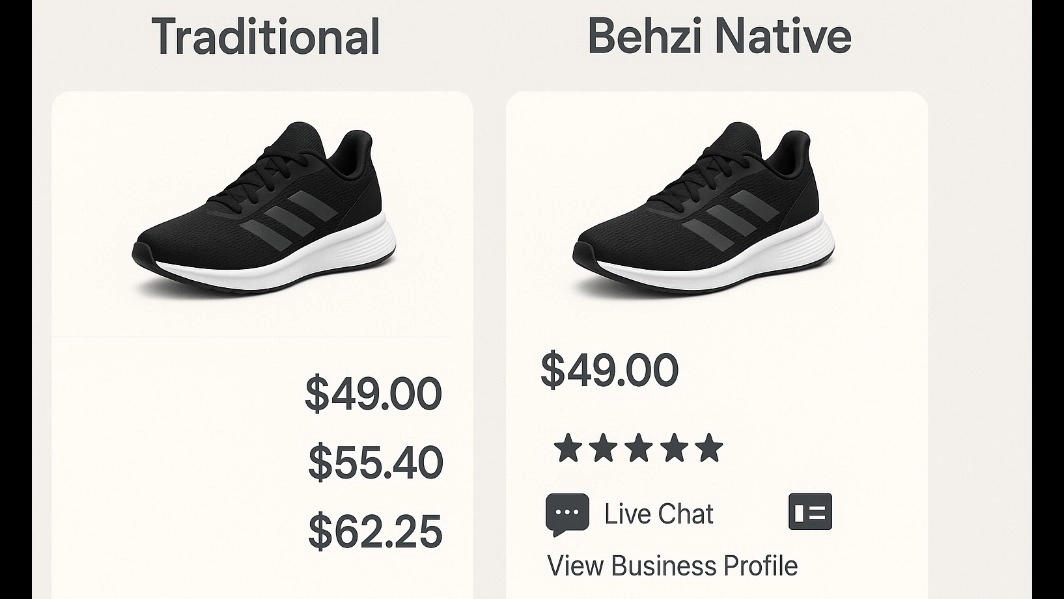The width and height of the screenshot is (1064, 599).
Task: Open the View Business Profile link
Action: click(x=672, y=566)
